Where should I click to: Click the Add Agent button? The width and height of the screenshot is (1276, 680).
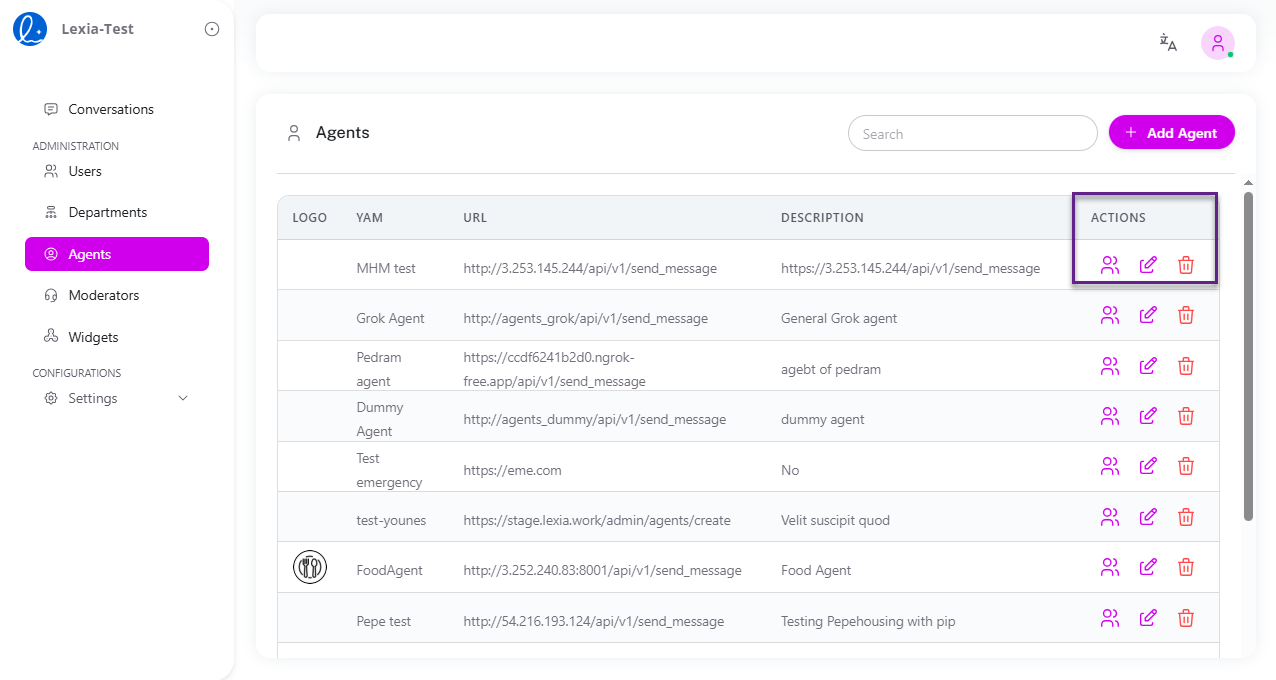(1171, 132)
